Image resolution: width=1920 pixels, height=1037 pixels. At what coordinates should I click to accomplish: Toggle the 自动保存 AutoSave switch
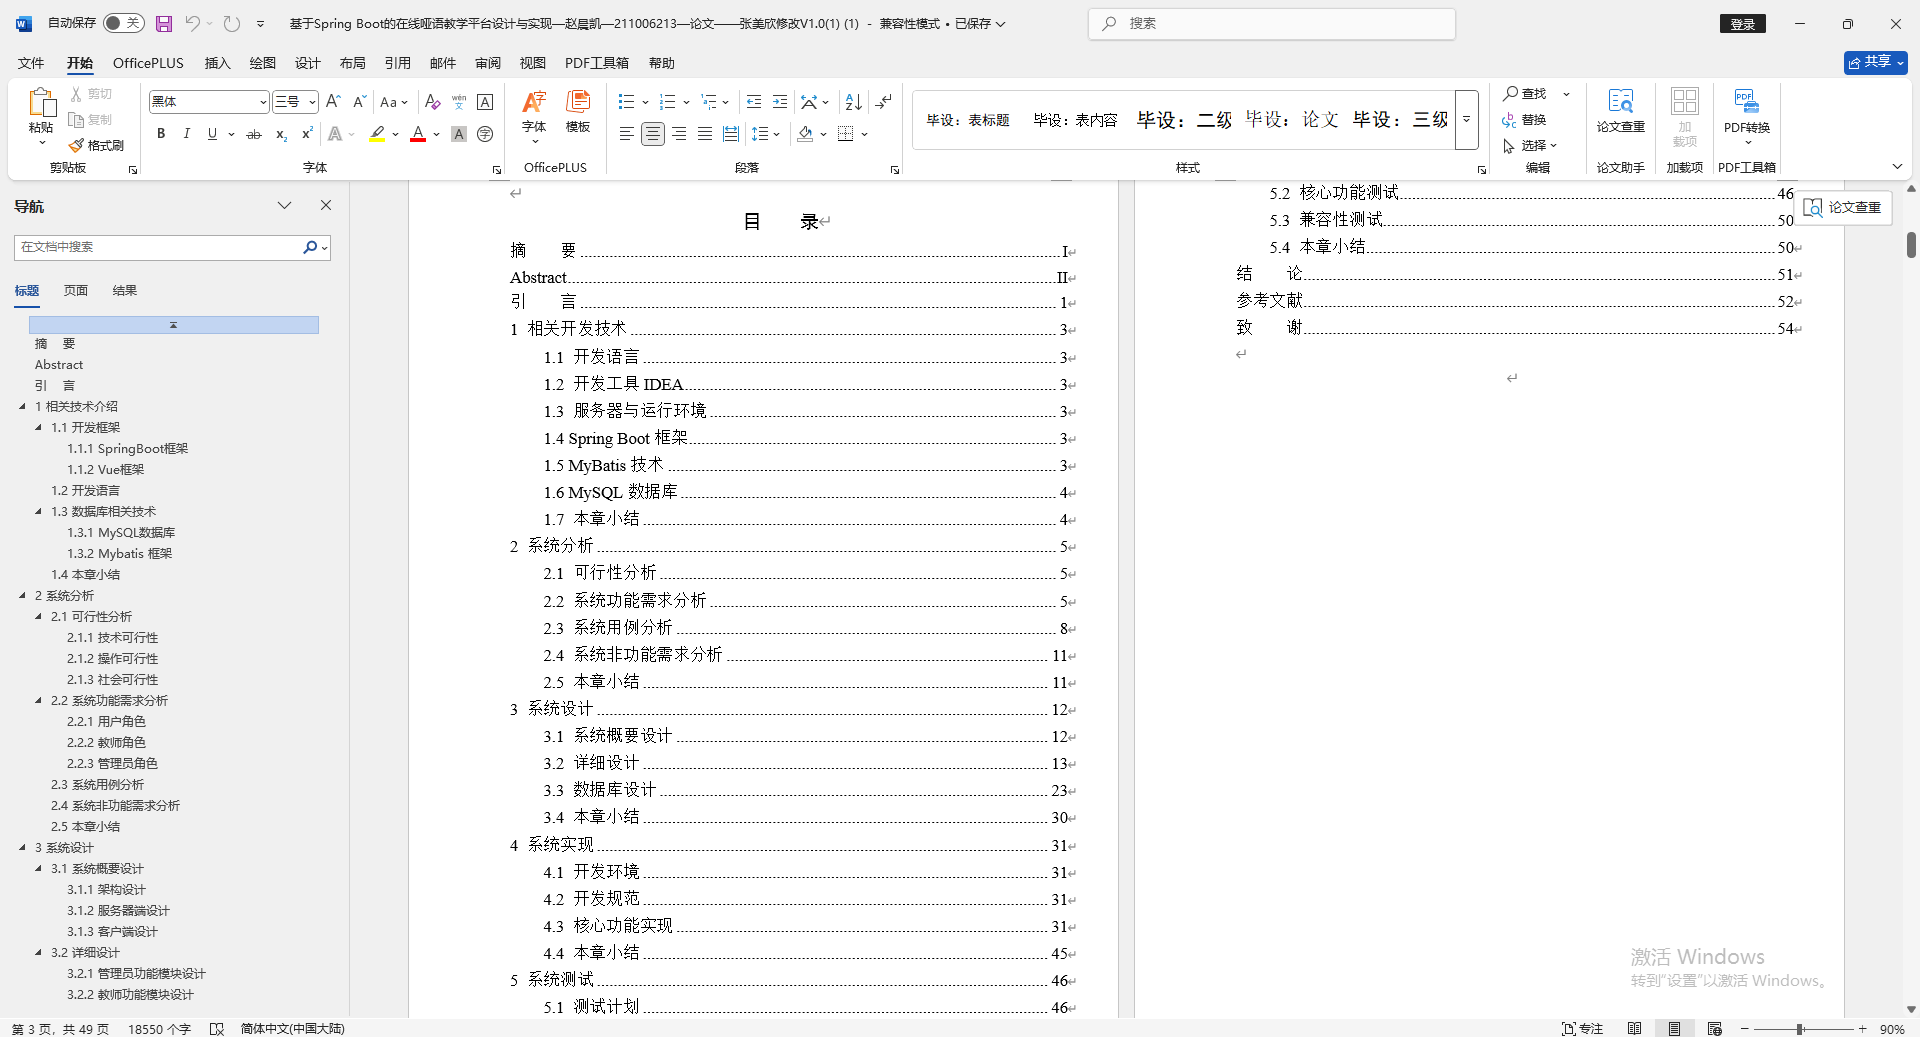pyautogui.click(x=123, y=22)
